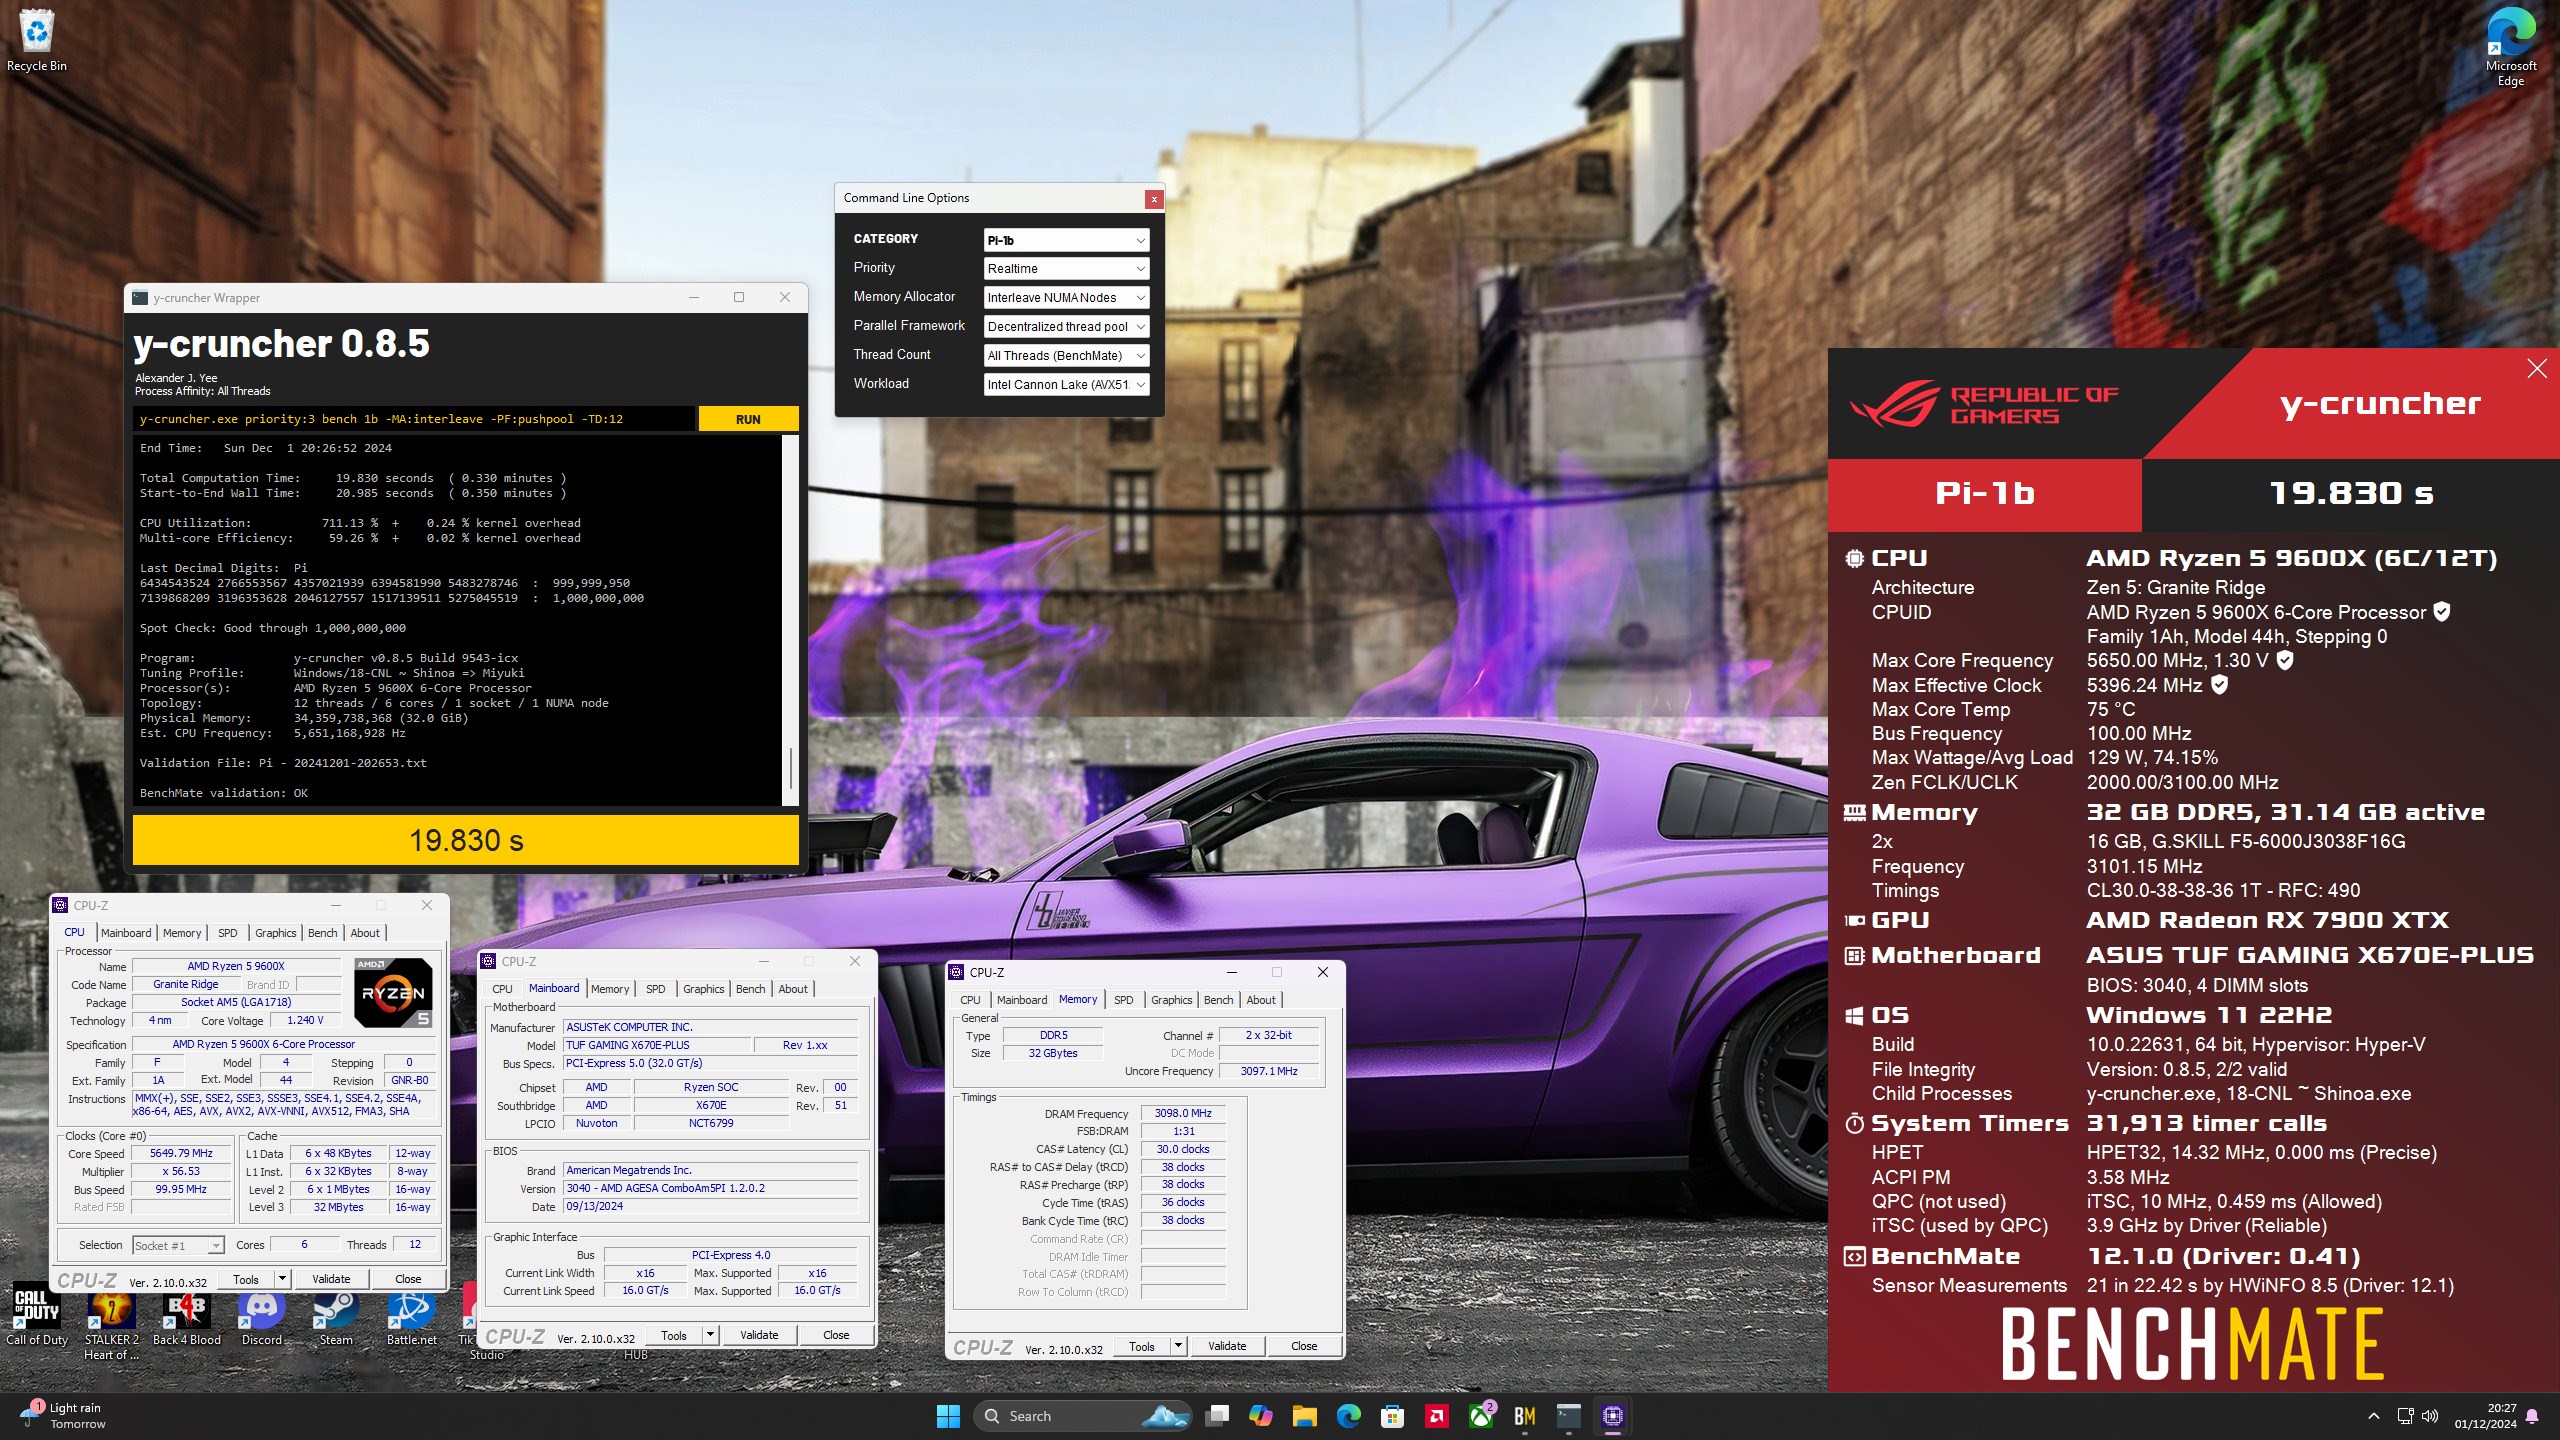Expand the Memory Allocator dropdown
Image resolution: width=2560 pixels, height=1440 pixels.
click(x=1066, y=298)
